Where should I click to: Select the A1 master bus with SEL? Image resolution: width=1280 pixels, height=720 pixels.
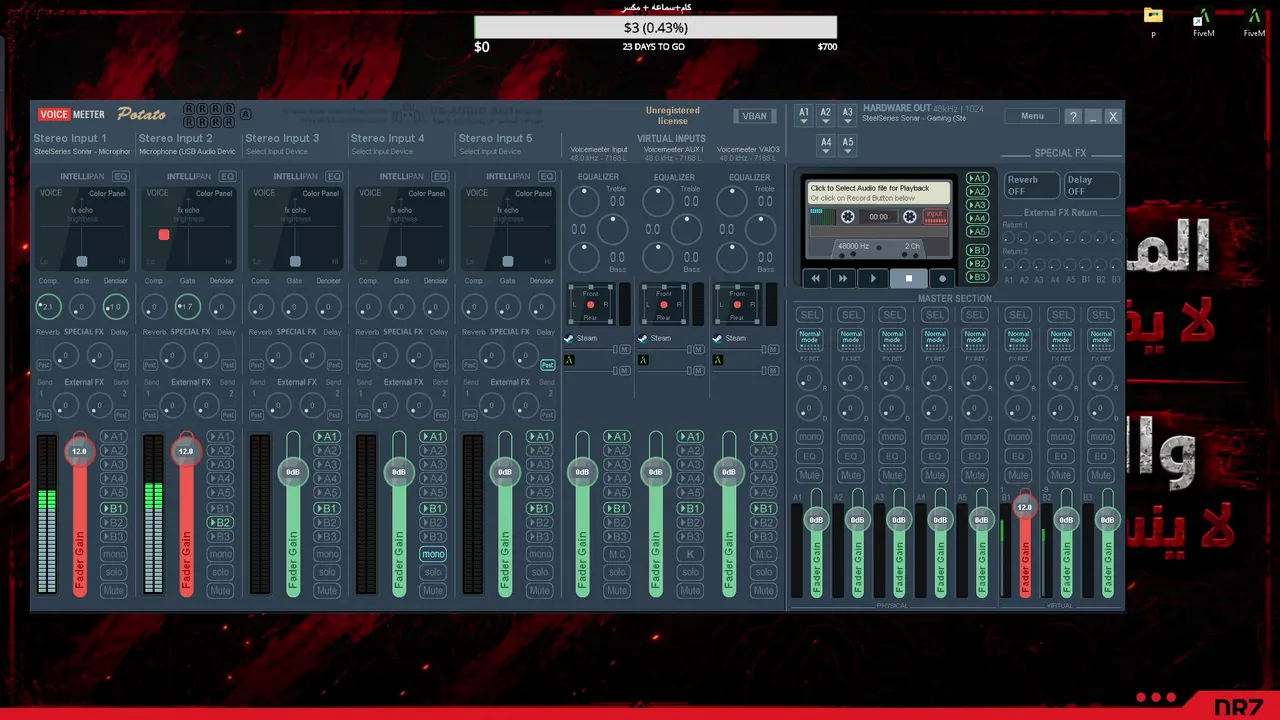810,315
